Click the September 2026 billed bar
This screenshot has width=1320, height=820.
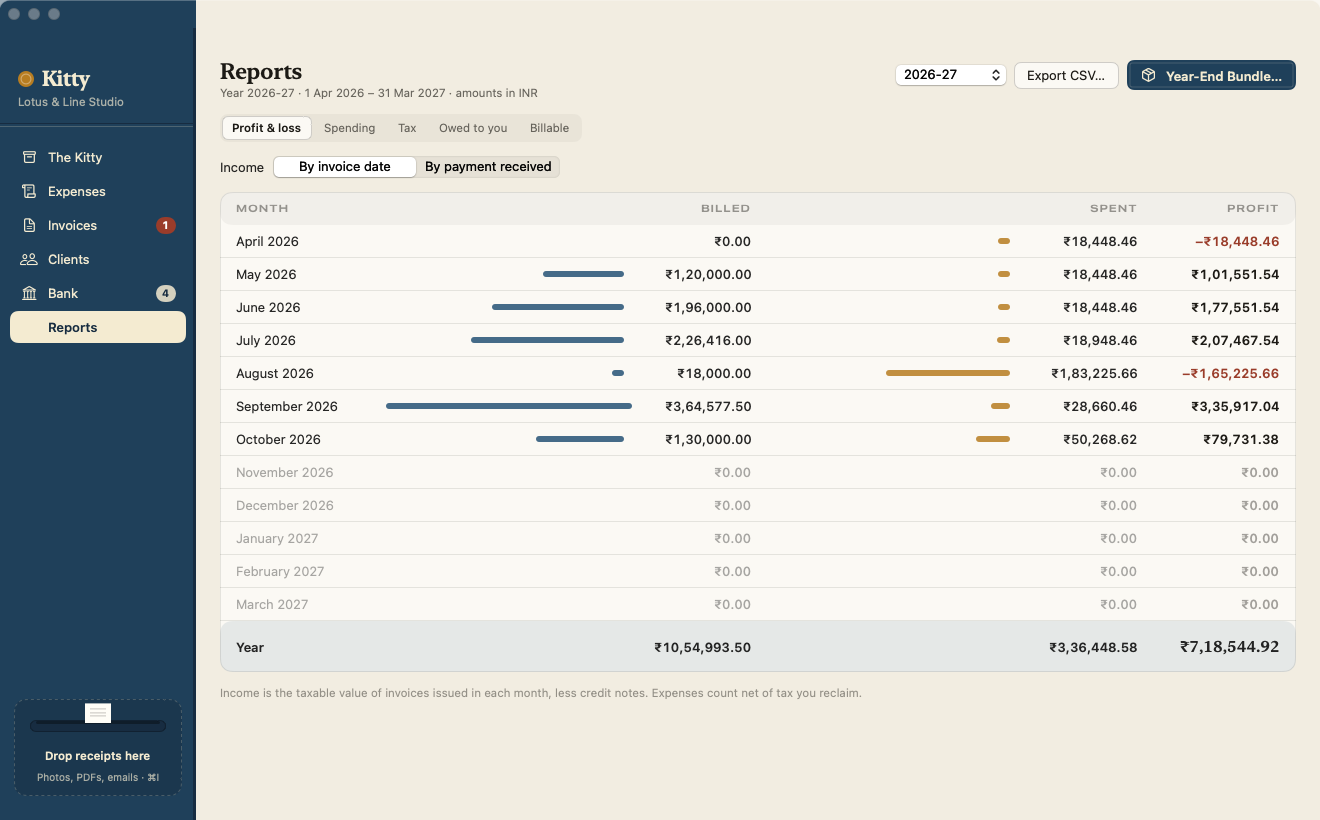tap(509, 406)
